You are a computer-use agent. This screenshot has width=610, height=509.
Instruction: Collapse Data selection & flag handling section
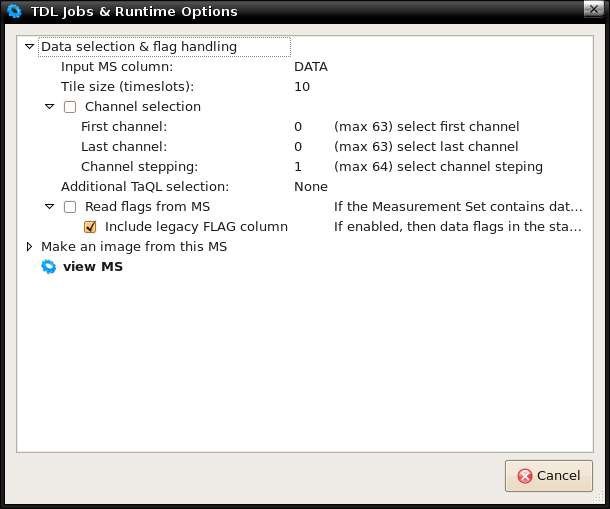tap(29, 47)
